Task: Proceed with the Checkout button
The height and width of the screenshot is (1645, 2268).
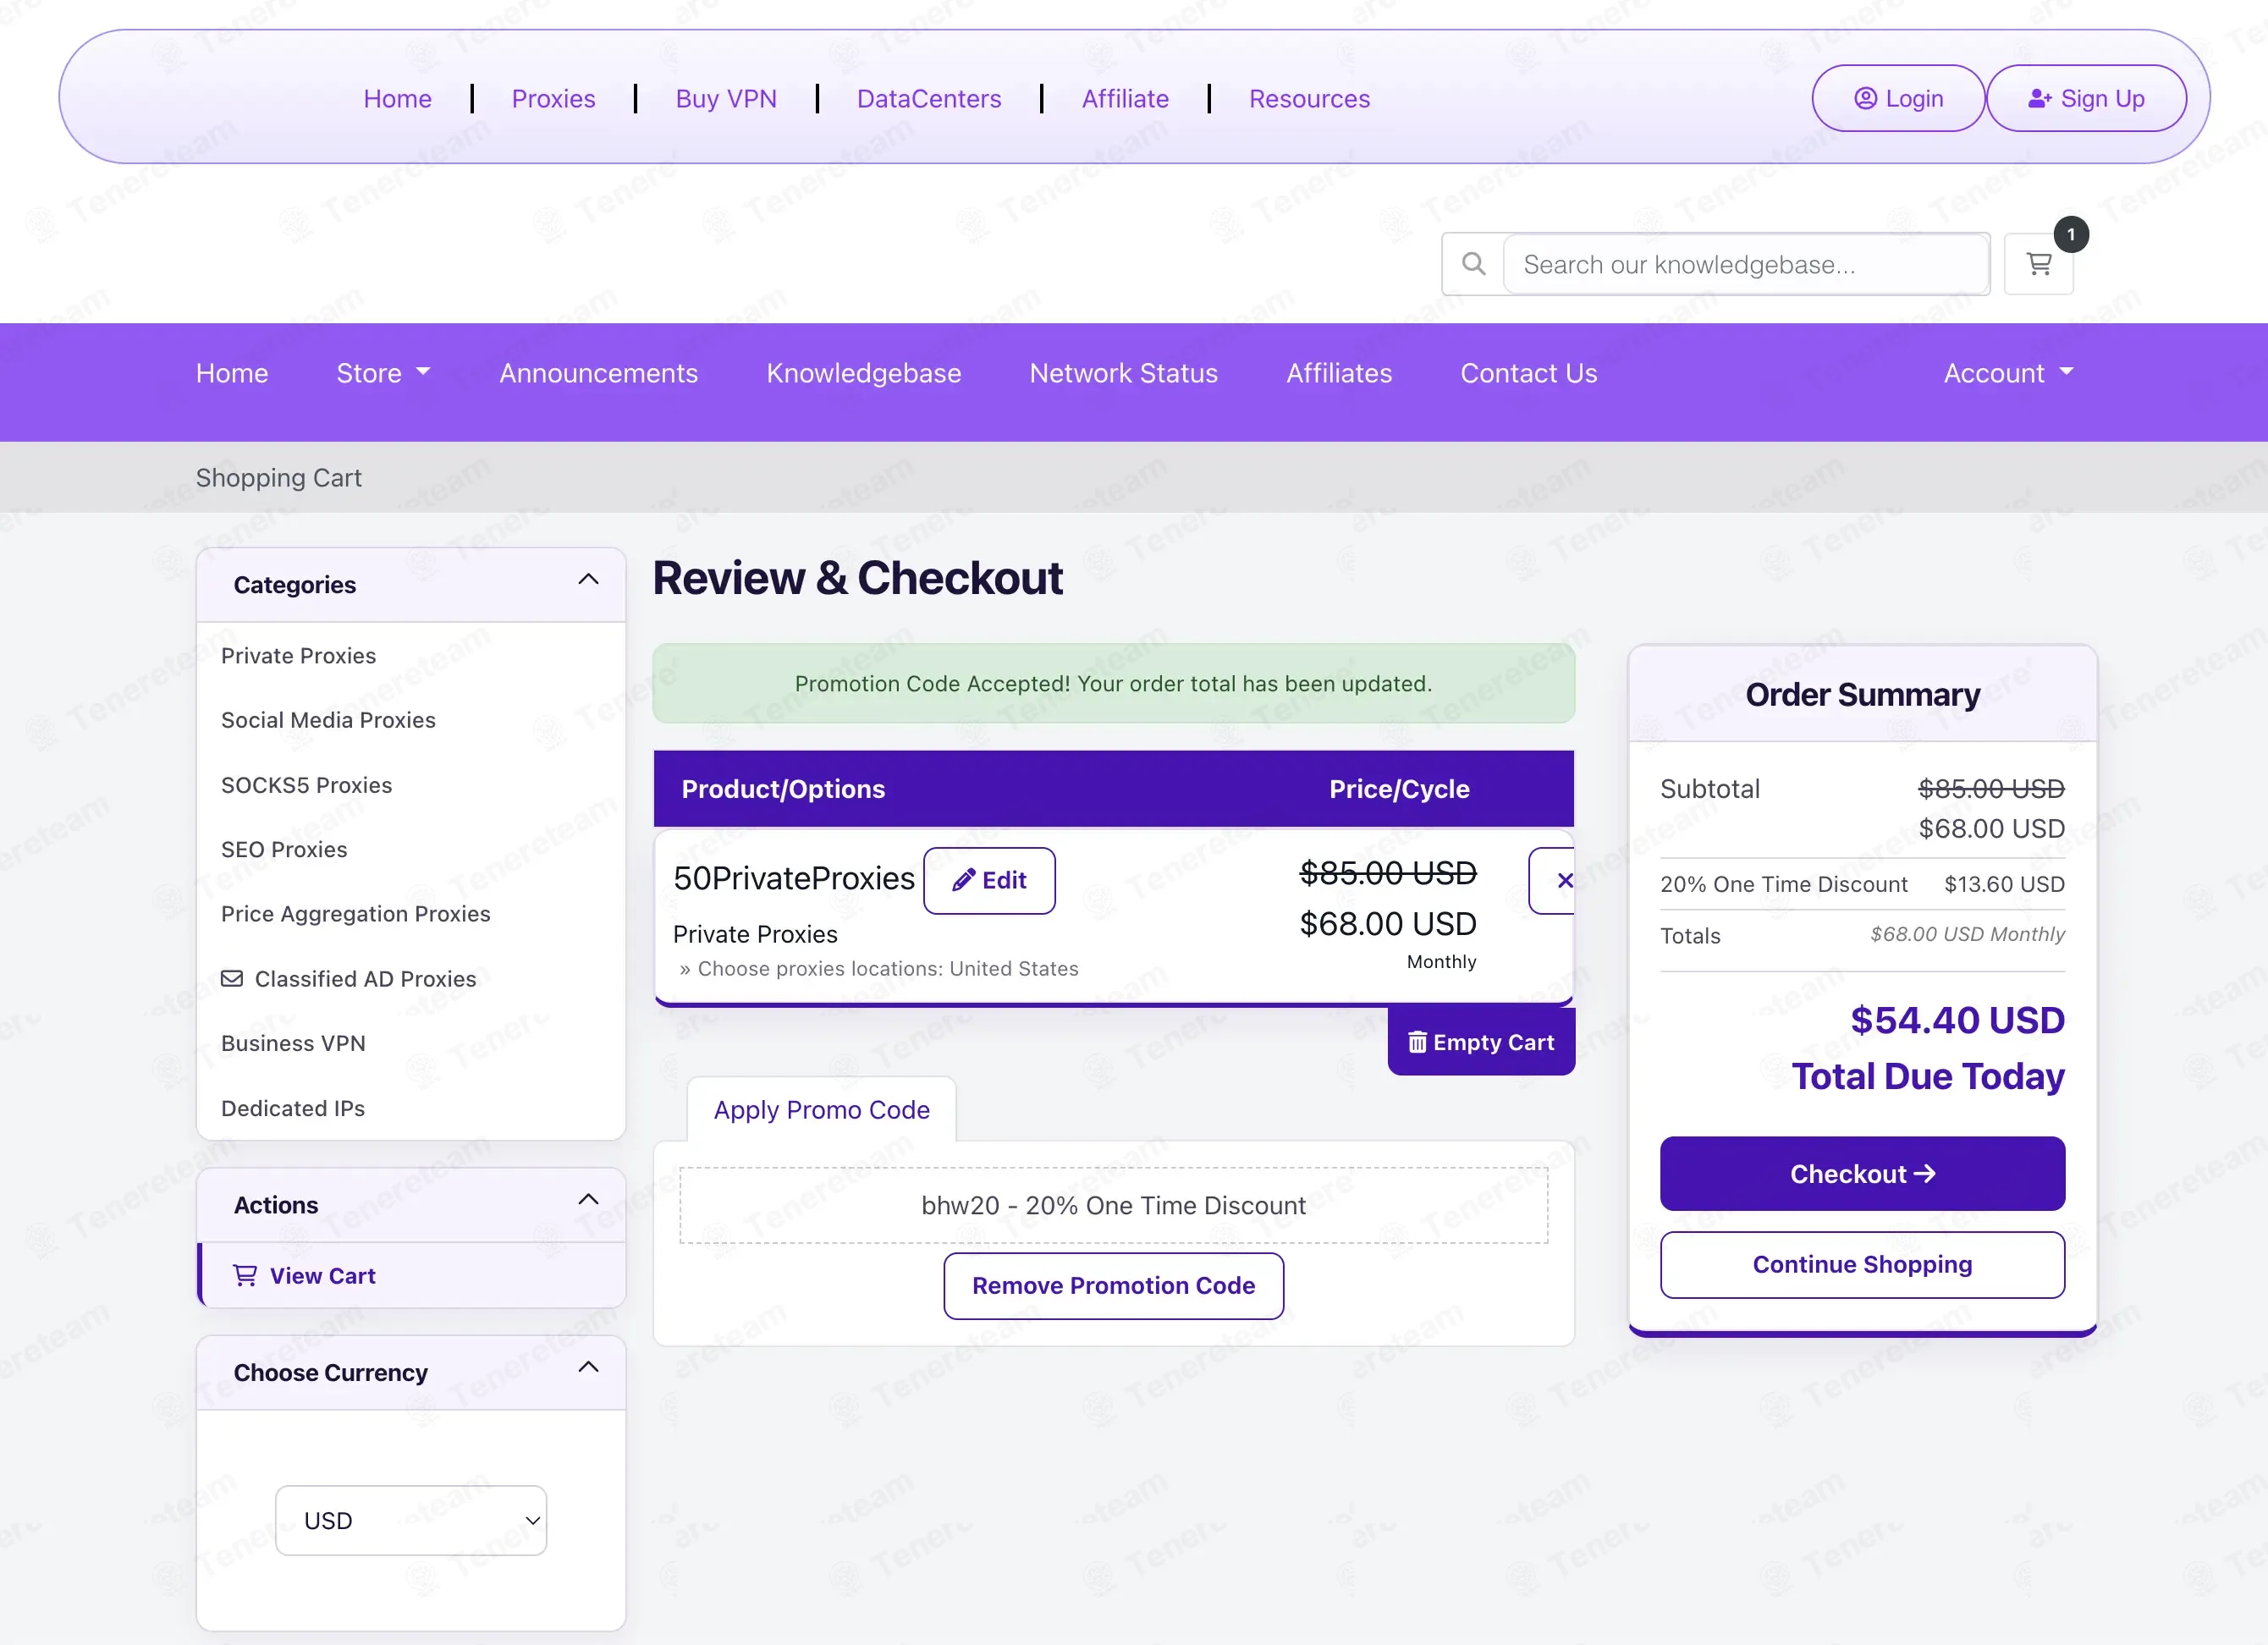Action: (1862, 1173)
